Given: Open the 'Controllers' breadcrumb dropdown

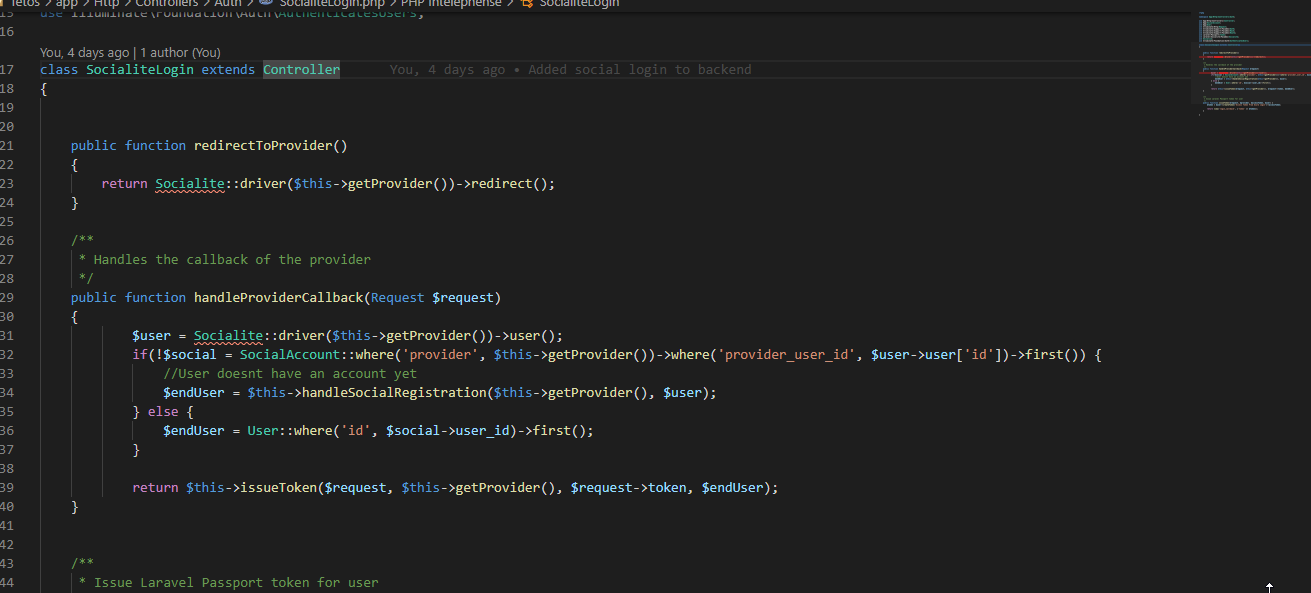Looking at the screenshot, I should (x=166, y=4).
